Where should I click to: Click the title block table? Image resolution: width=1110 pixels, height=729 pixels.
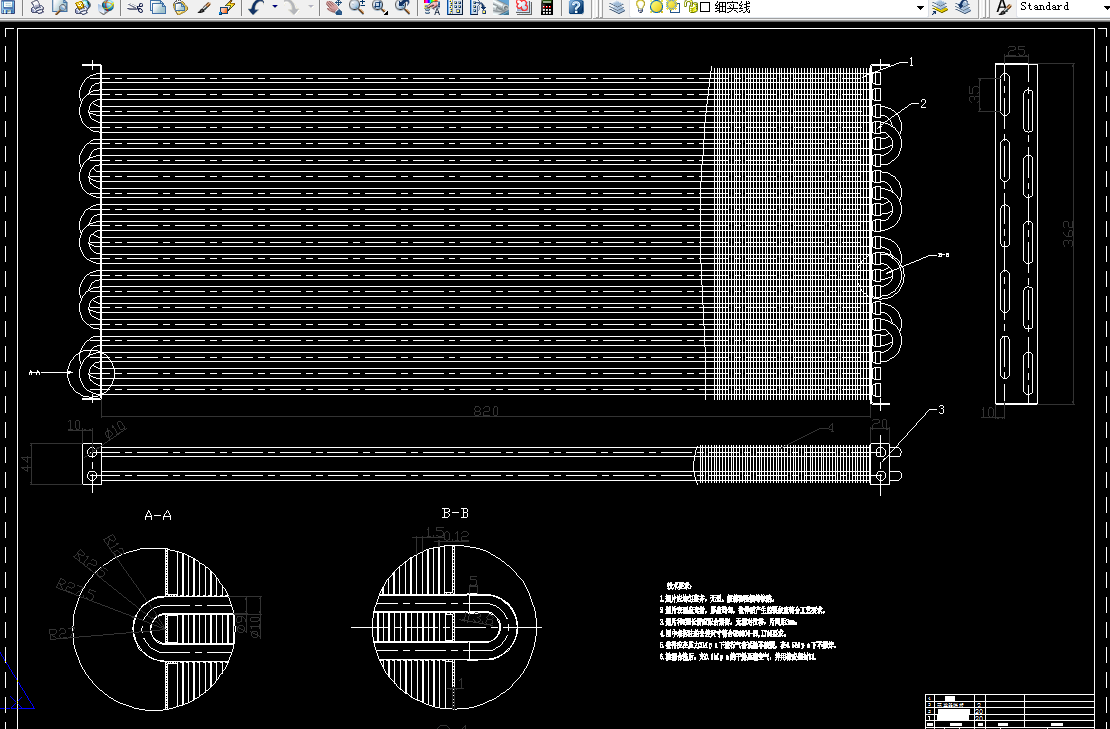1010,711
